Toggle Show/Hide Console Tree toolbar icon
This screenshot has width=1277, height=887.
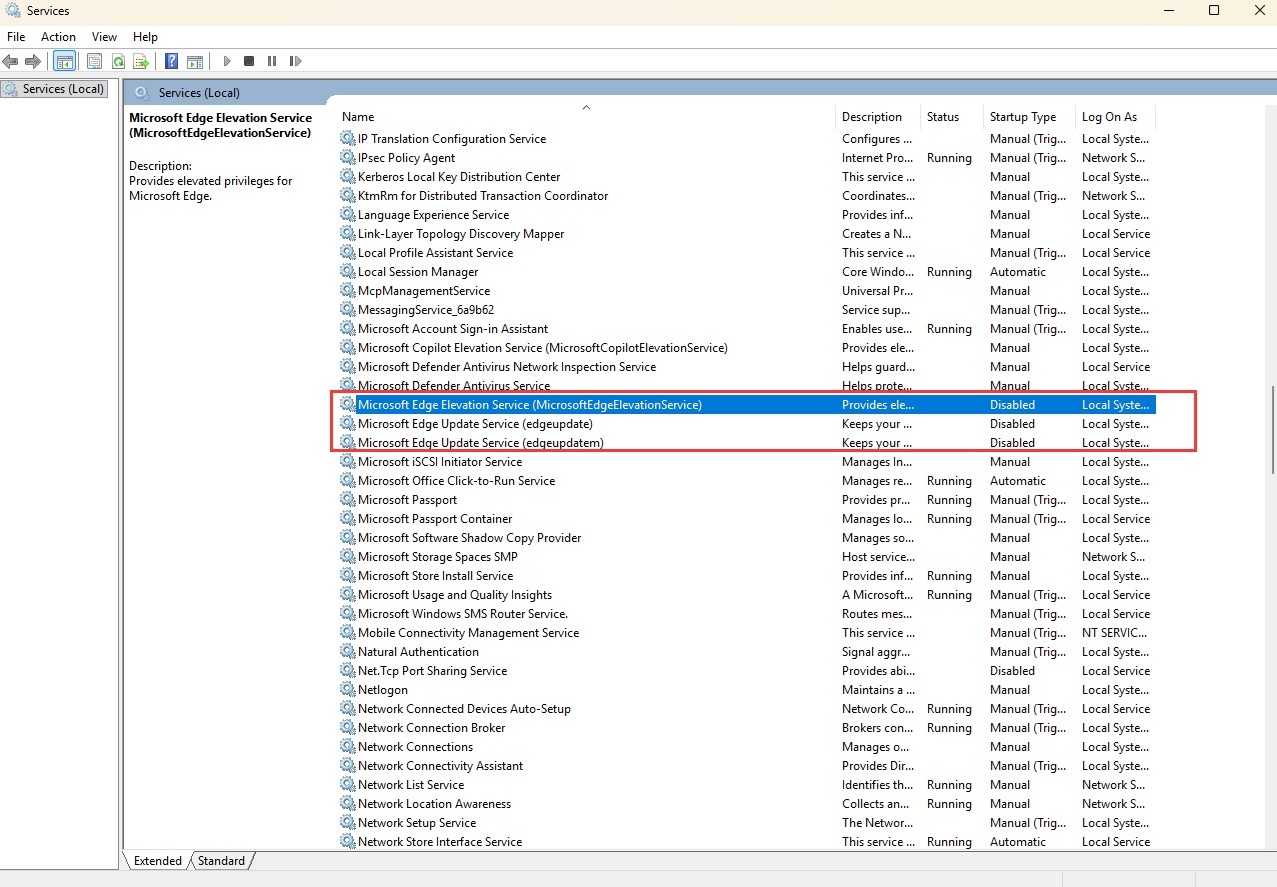coord(64,61)
